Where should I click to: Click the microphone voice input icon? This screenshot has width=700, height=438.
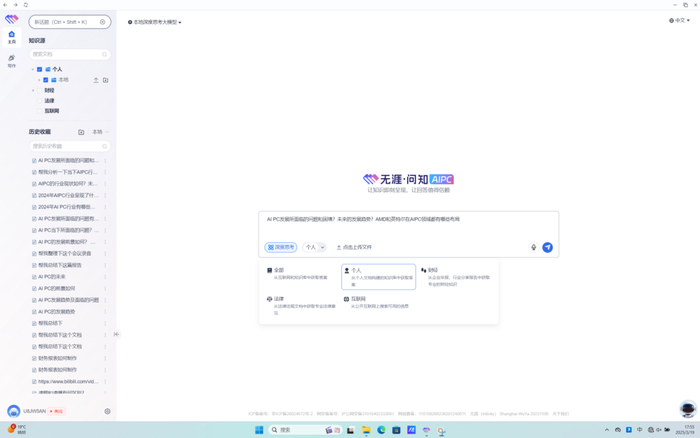click(533, 247)
